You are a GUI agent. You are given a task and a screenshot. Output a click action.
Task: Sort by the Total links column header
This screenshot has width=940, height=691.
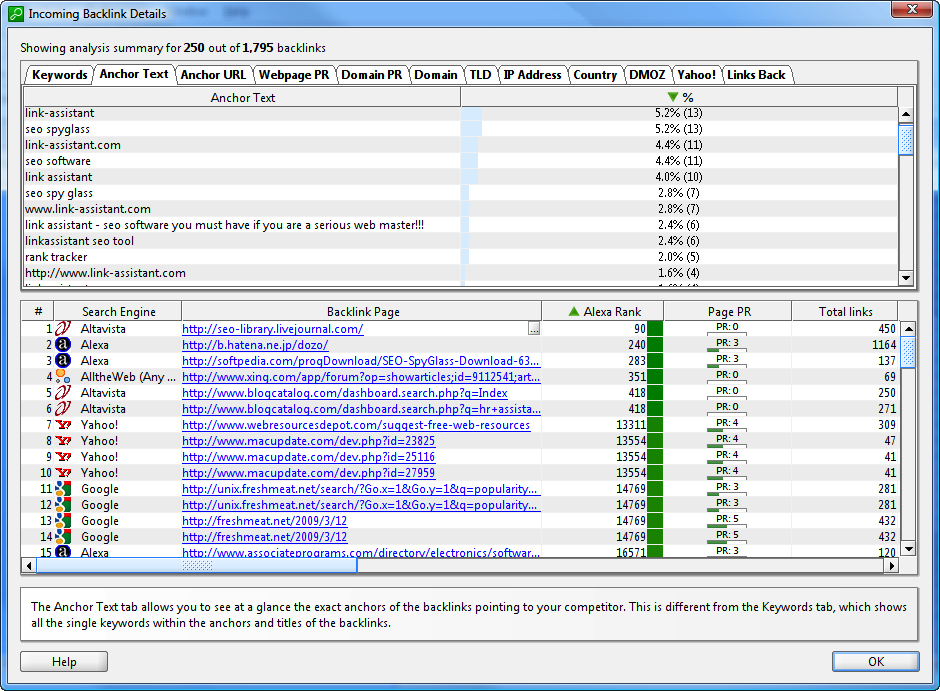click(x=845, y=312)
